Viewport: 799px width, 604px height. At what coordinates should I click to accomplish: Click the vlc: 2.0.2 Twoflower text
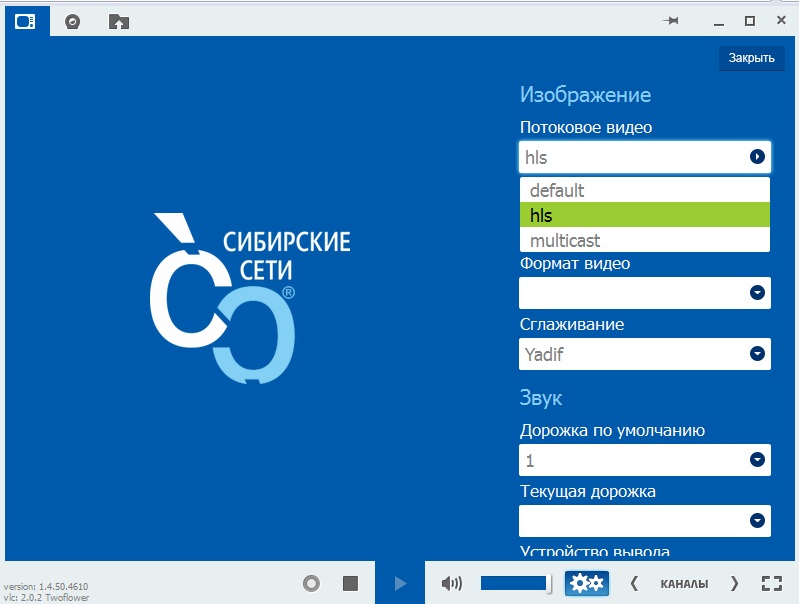46,597
